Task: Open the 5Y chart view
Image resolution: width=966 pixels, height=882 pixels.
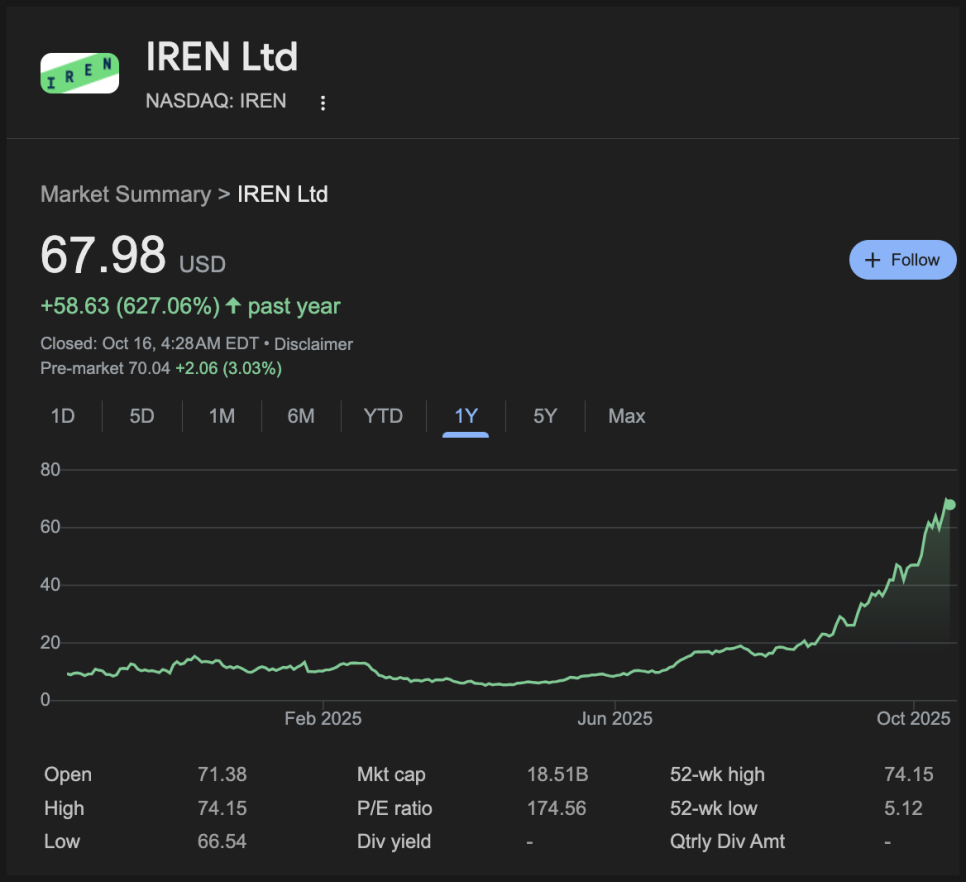Action: tap(545, 416)
